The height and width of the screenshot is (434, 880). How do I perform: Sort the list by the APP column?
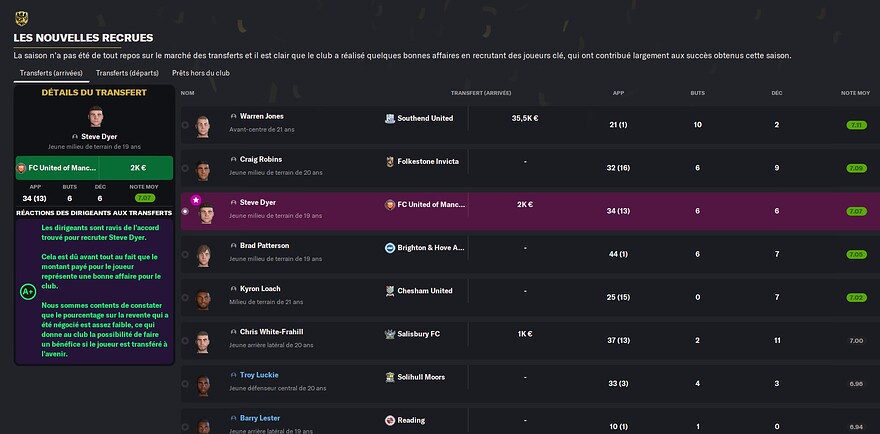[618, 93]
